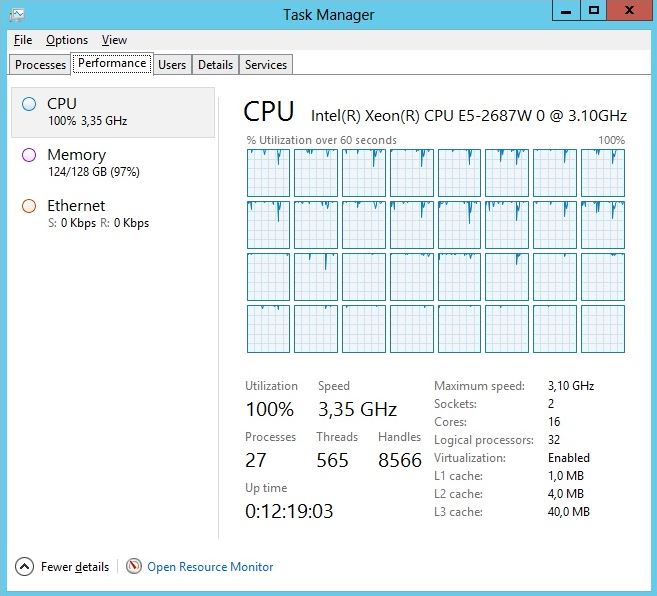The image size is (657, 596).
Task: Open Resource Monitor link
Action: click(210, 567)
